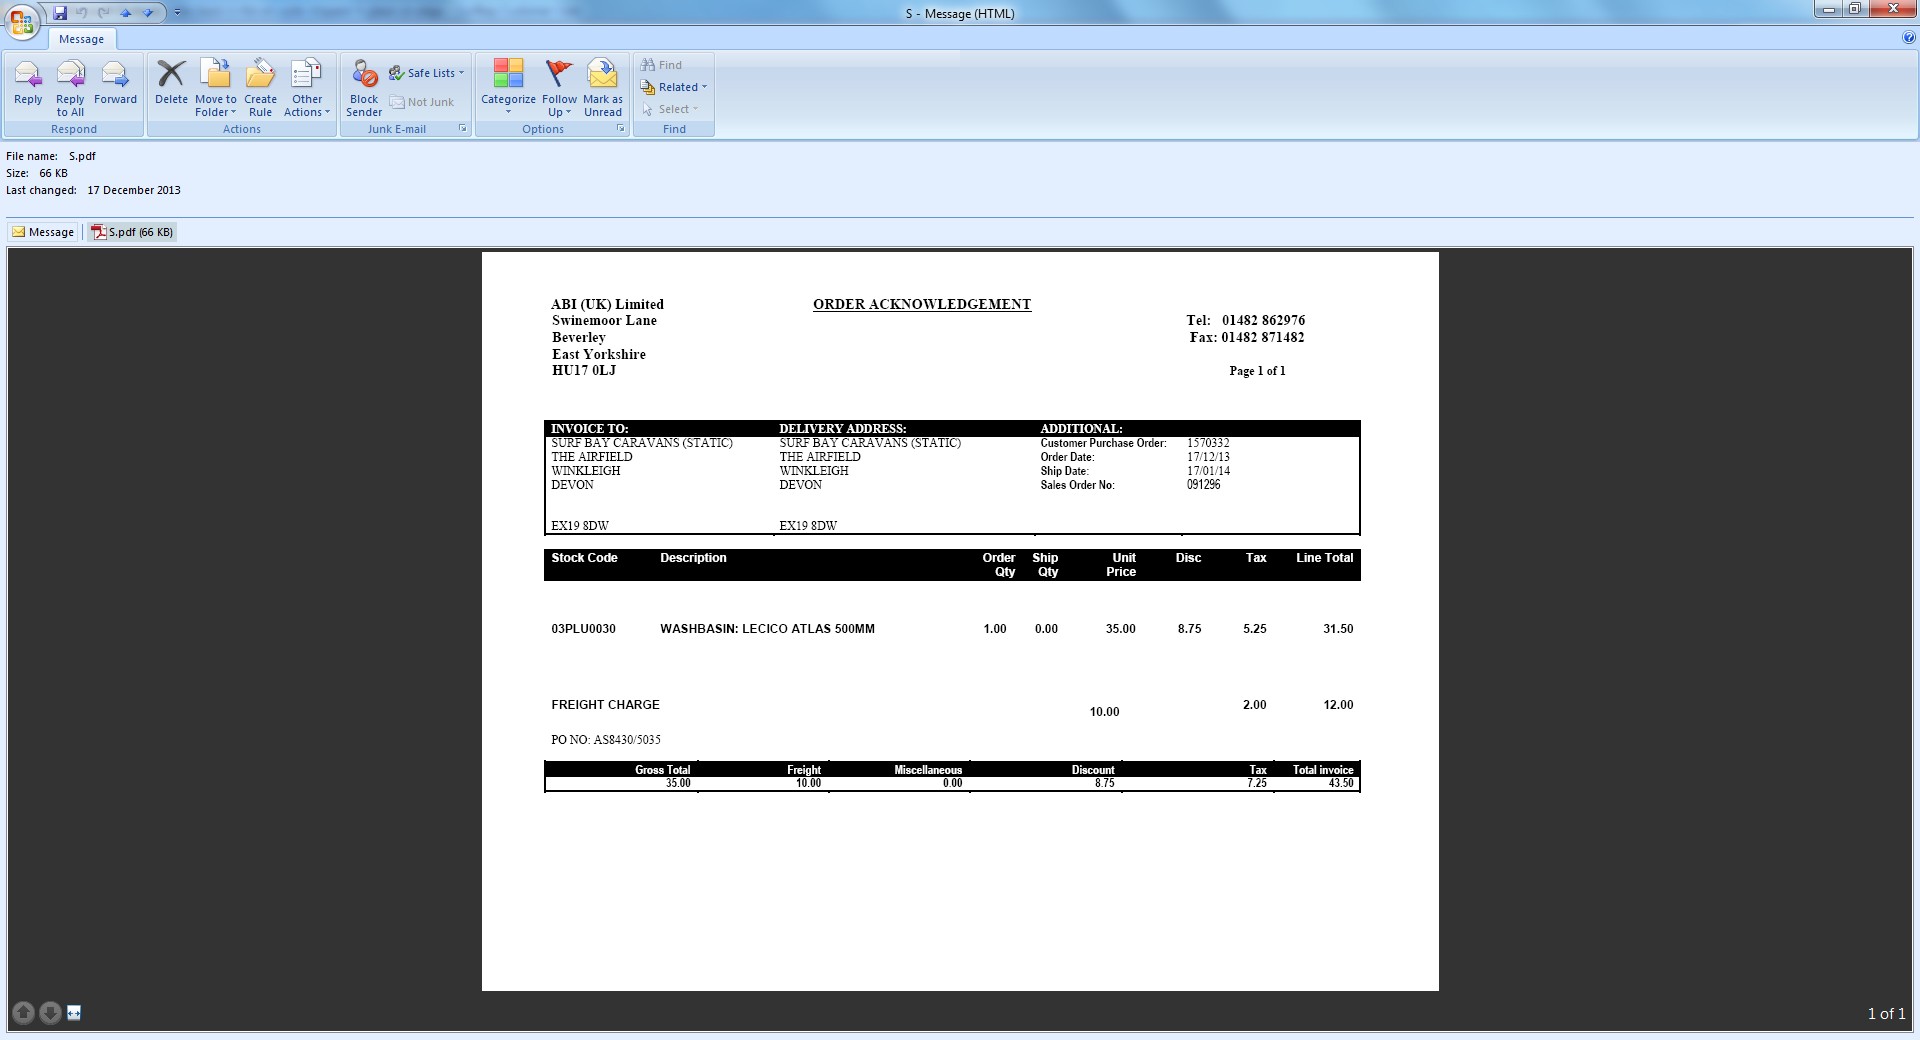Screen dimensions: 1920x1040
Task: Click the previous page up arrow in preview
Action: coord(24,1013)
